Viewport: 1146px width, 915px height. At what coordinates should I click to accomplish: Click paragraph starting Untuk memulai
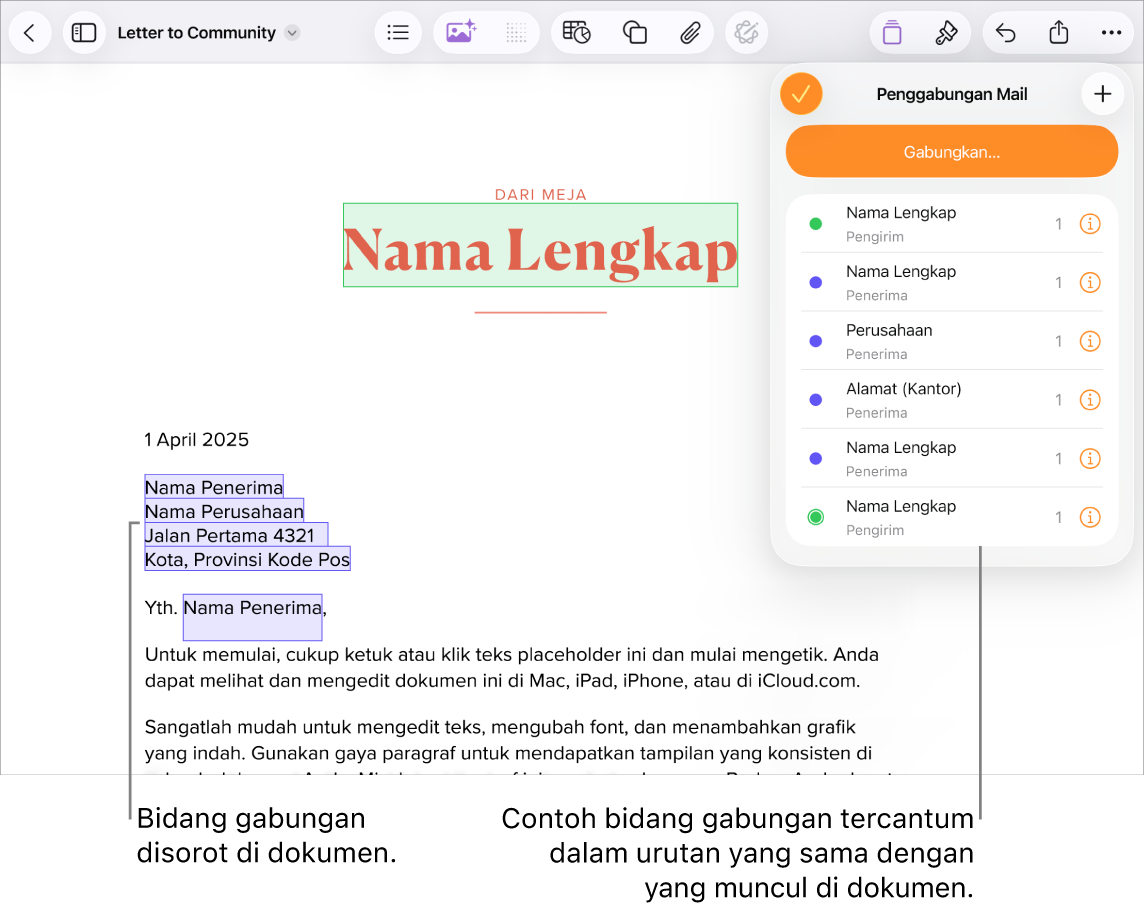(x=512, y=668)
